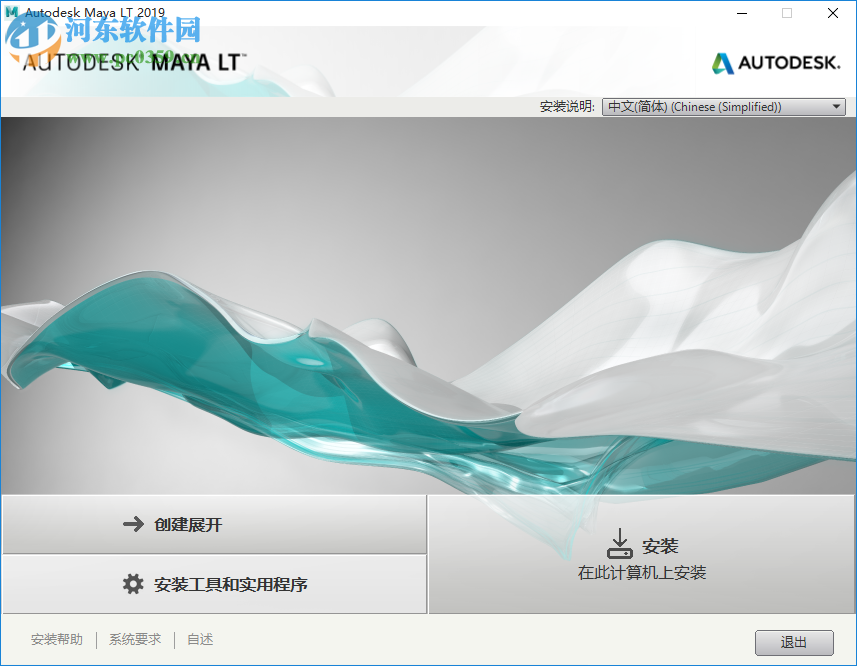Viewport: 857px width, 666px height.
Task: Click the gear icon beside 安装工具和实用程序
Action: (133, 584)
